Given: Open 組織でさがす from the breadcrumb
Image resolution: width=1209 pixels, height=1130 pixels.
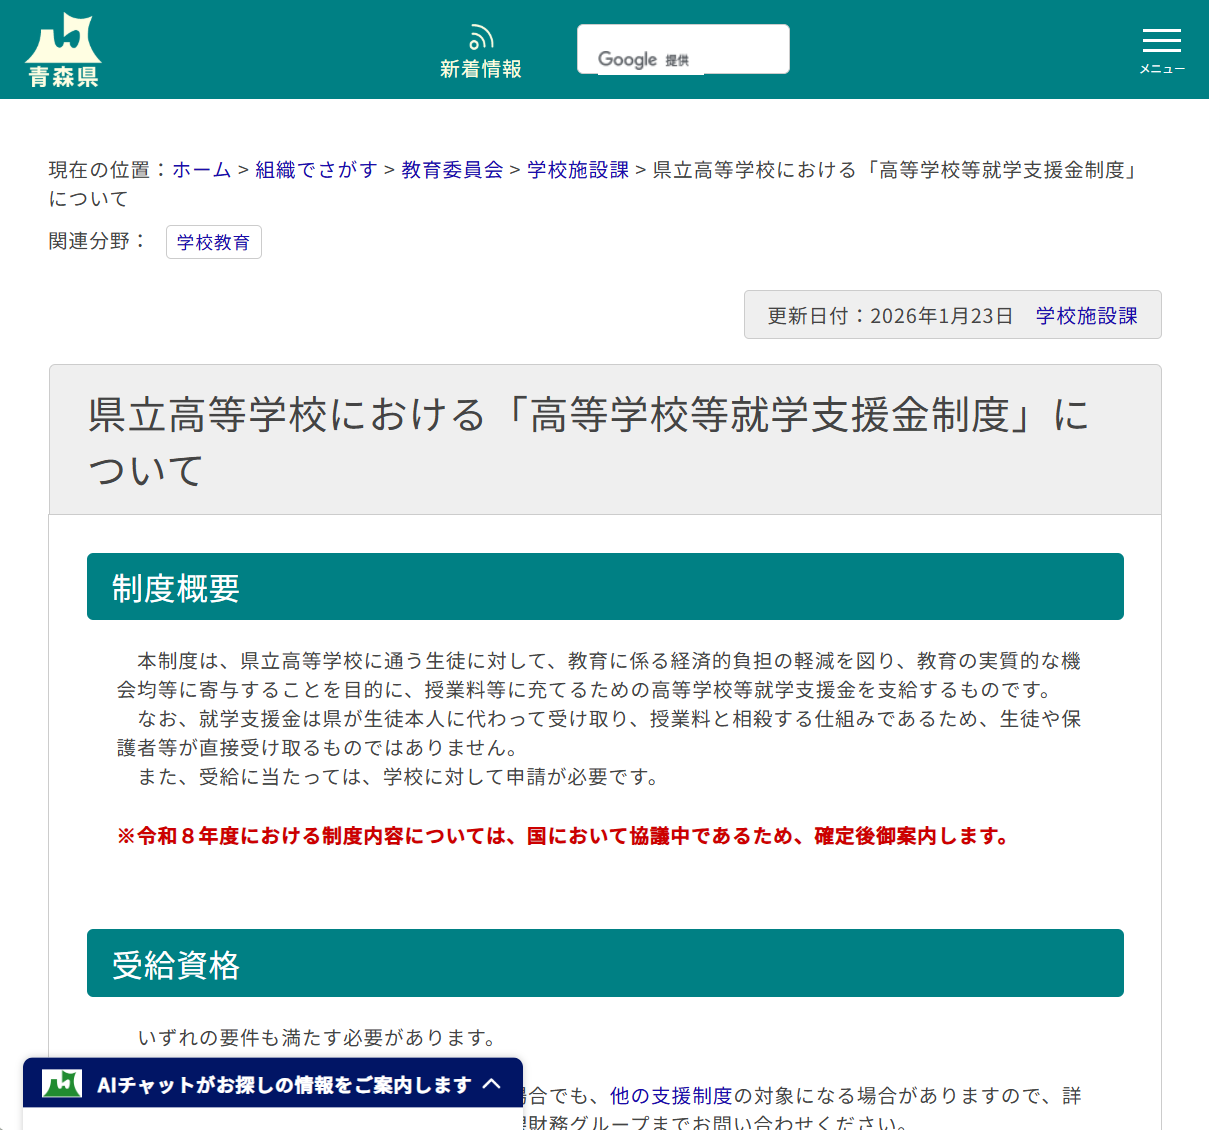Looking at the screenshot, I should (x=315, y=170).
